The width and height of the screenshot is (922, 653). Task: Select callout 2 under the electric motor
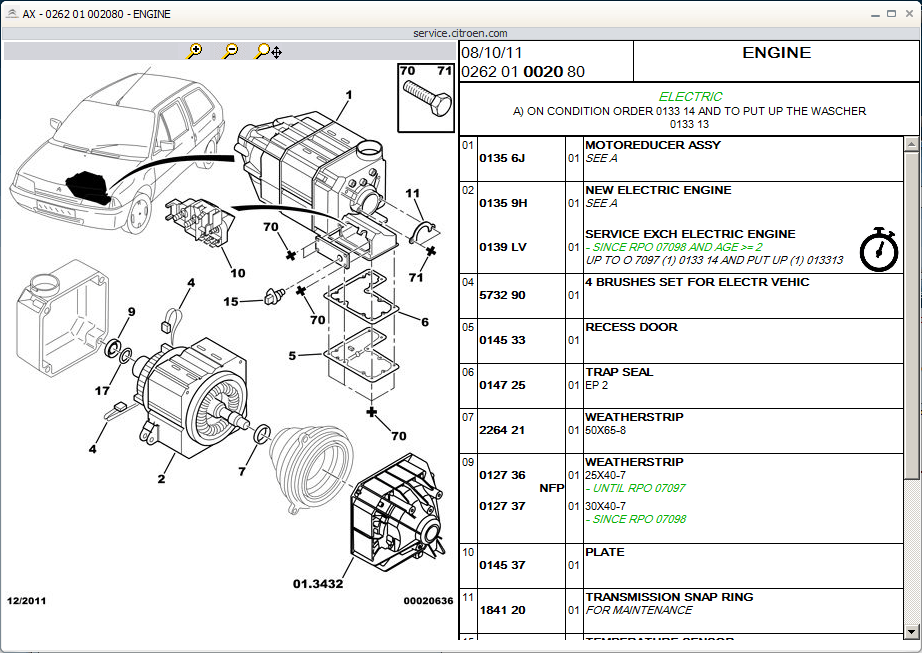click(x=160, y=478)
